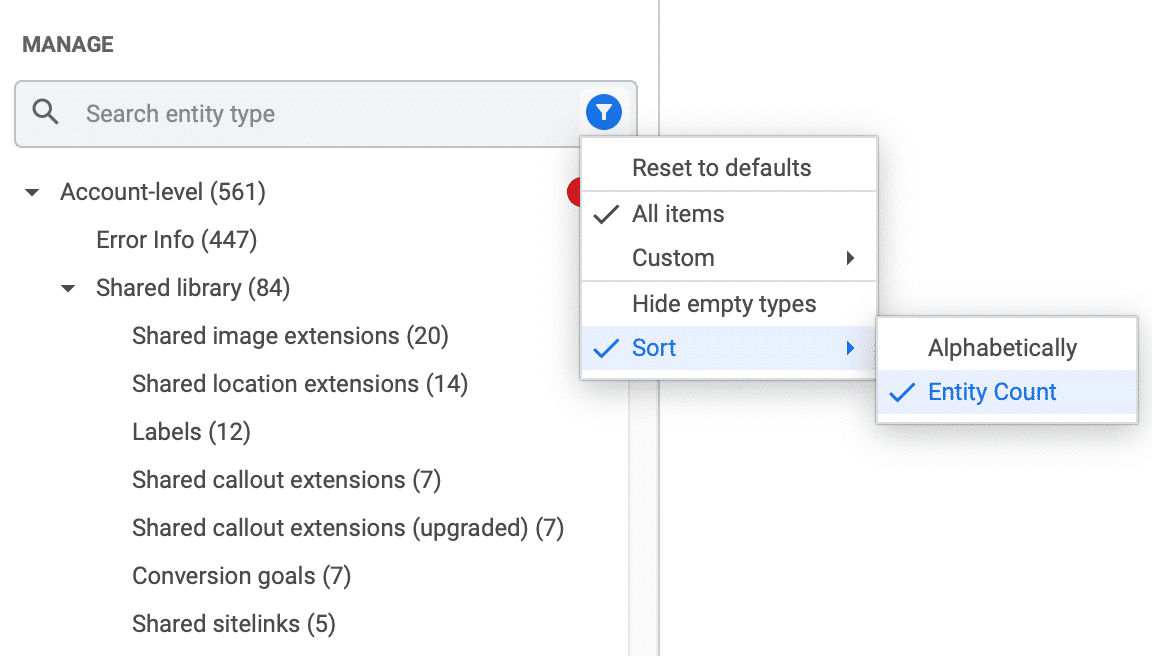Screen dimensions: 1152x656
Task: Open the Custom submenu
Action: (x=672, y=257)
